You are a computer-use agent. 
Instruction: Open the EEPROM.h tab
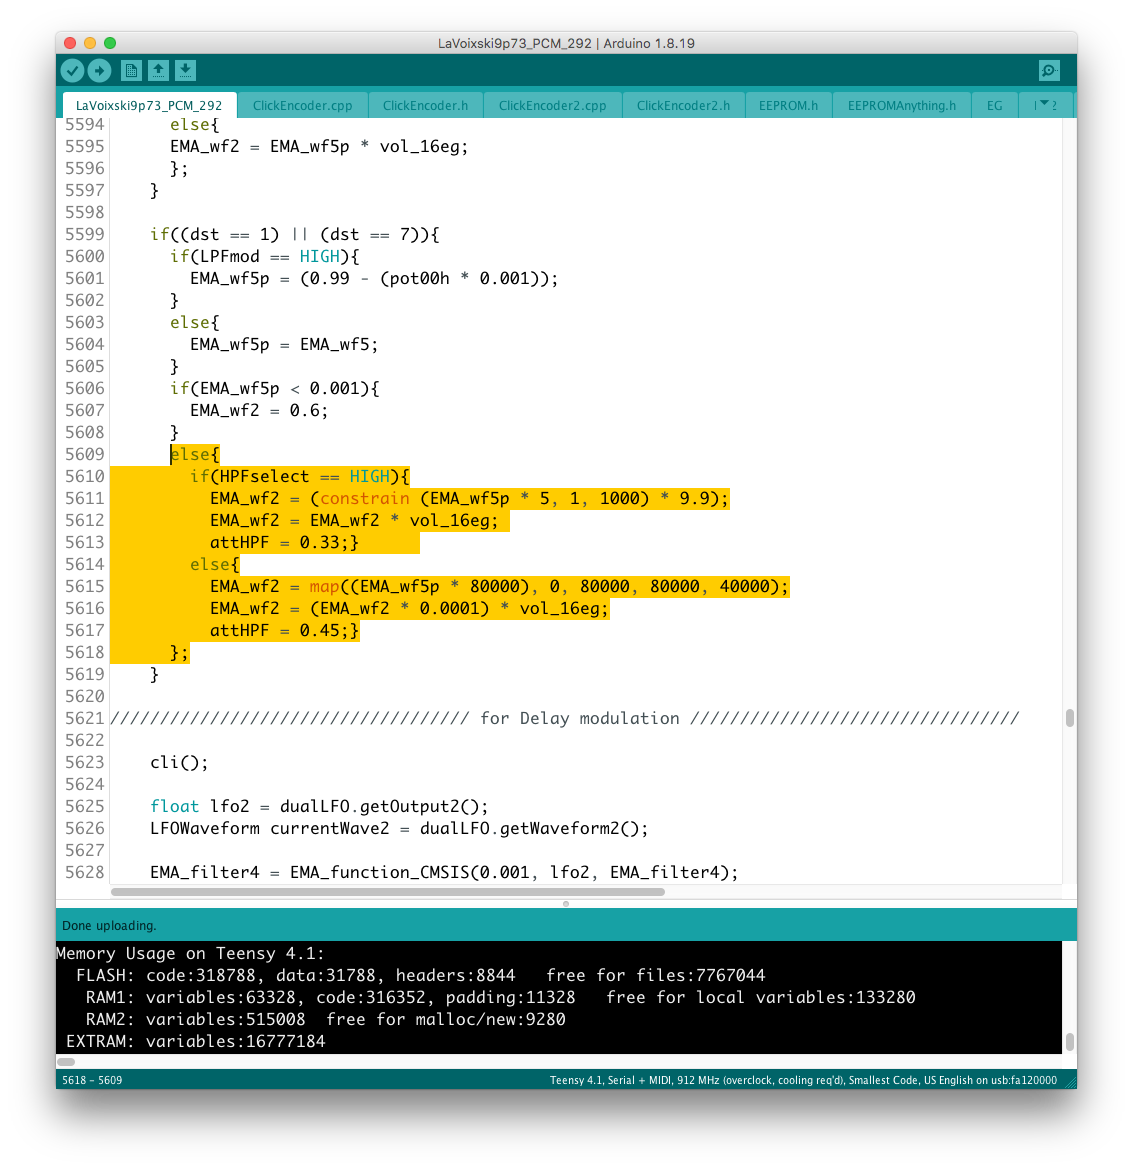point(788,105)
